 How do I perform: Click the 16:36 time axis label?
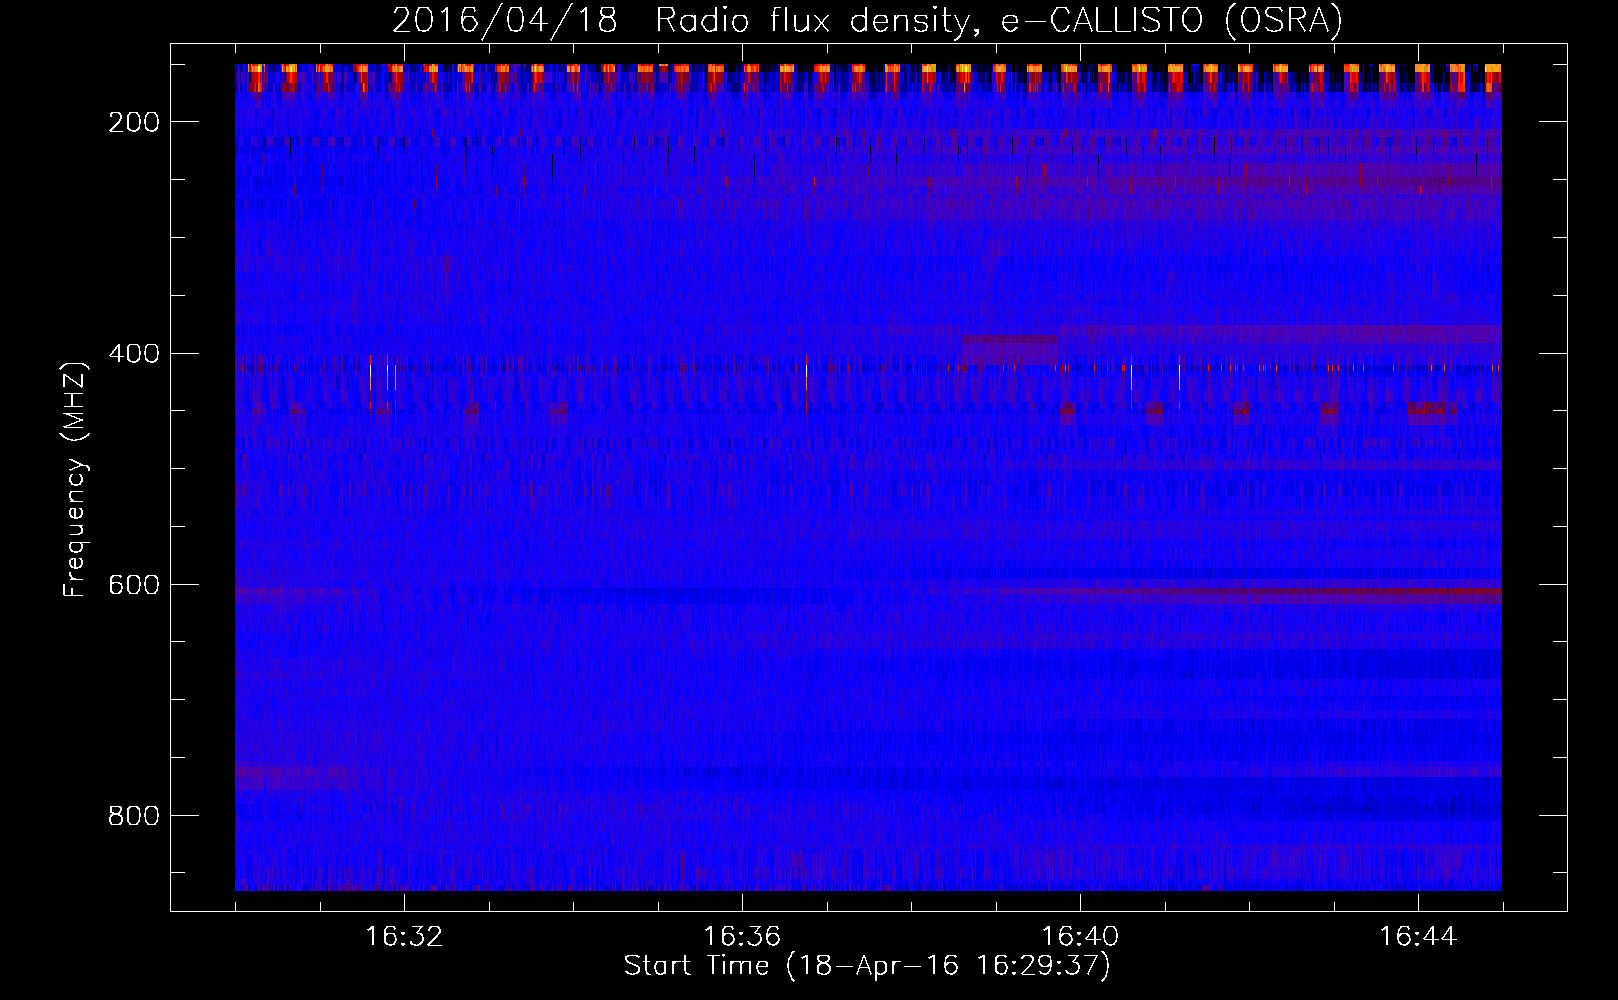click(x=742, y=937)
